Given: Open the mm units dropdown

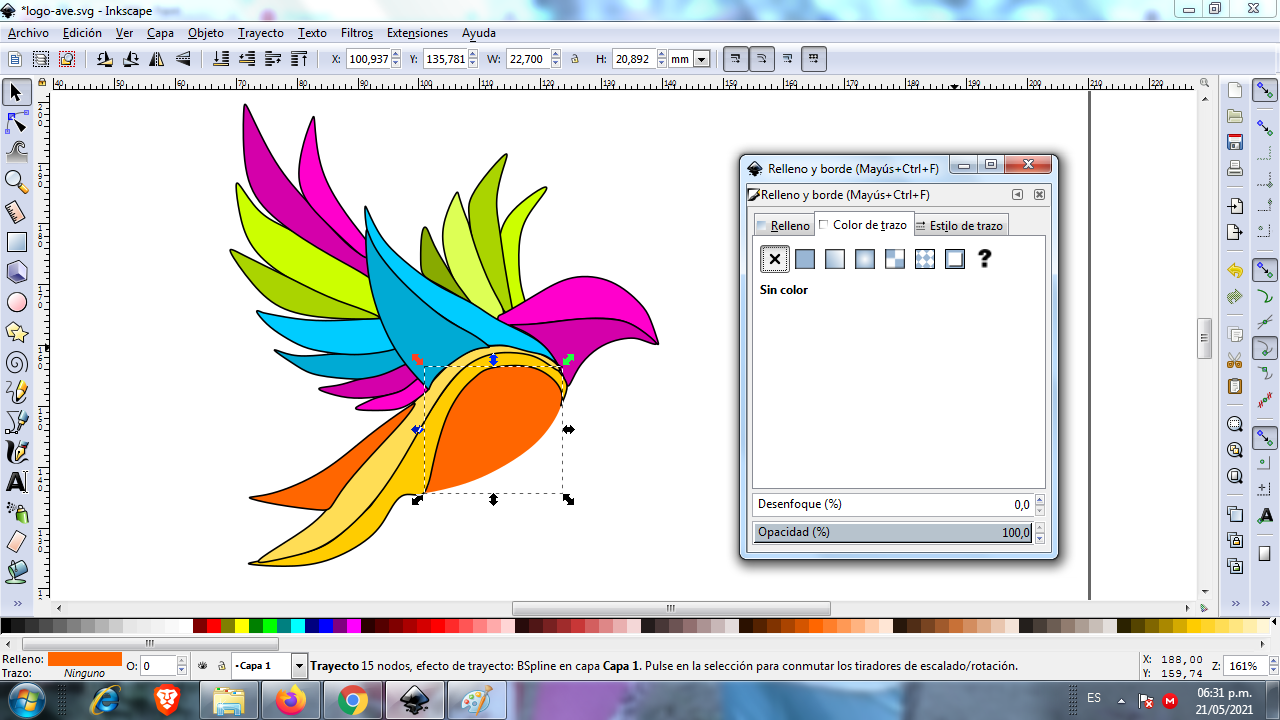Looking at the screenshot, I should tap(701, 59).
